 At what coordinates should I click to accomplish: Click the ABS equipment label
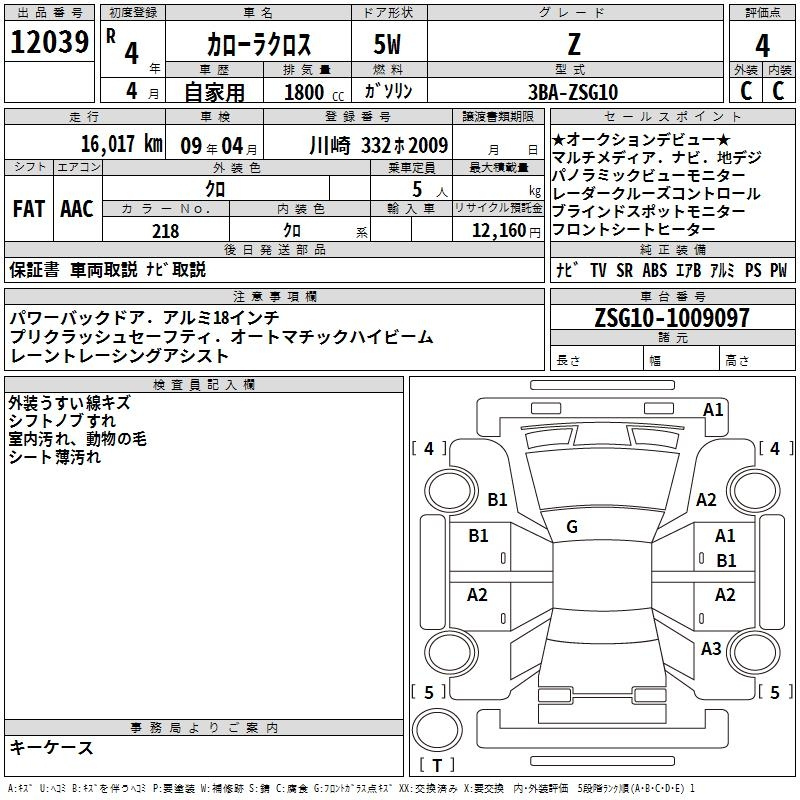click(x=655, y=270)
